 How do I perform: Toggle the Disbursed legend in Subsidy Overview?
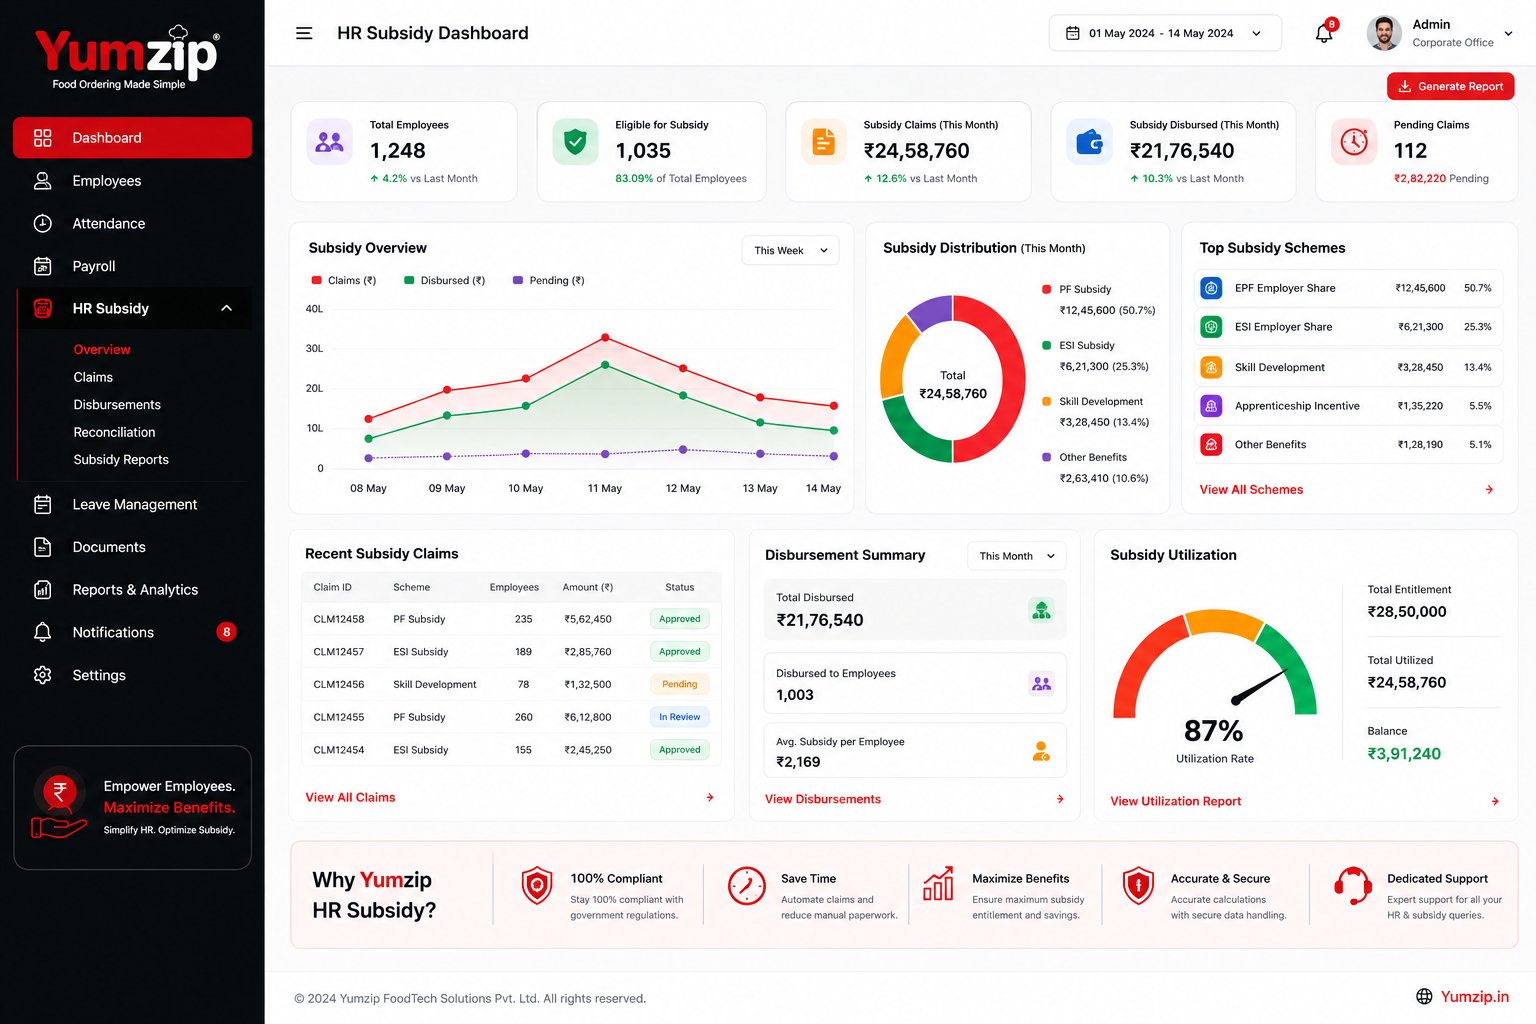pyautogui.click(x=445, y=281)
